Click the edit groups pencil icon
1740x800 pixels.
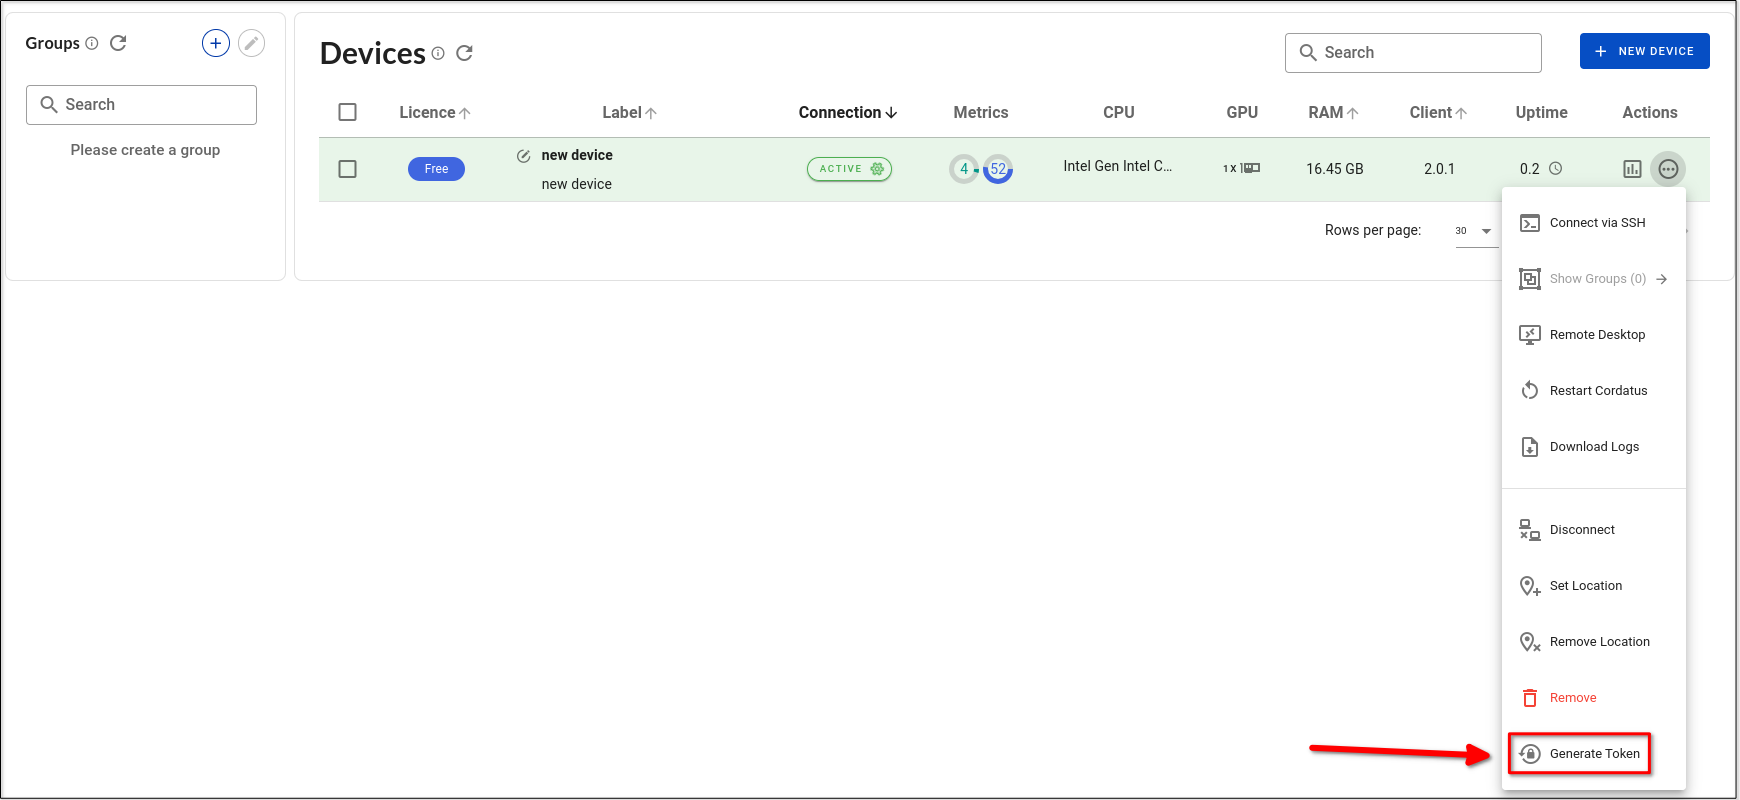point(252,43)
